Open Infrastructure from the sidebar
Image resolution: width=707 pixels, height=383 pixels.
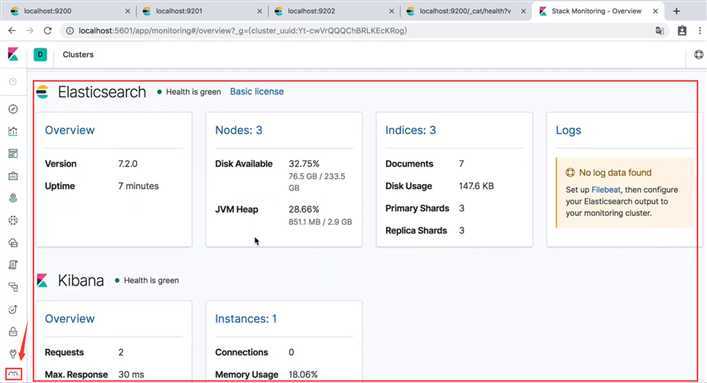(13, 243)
